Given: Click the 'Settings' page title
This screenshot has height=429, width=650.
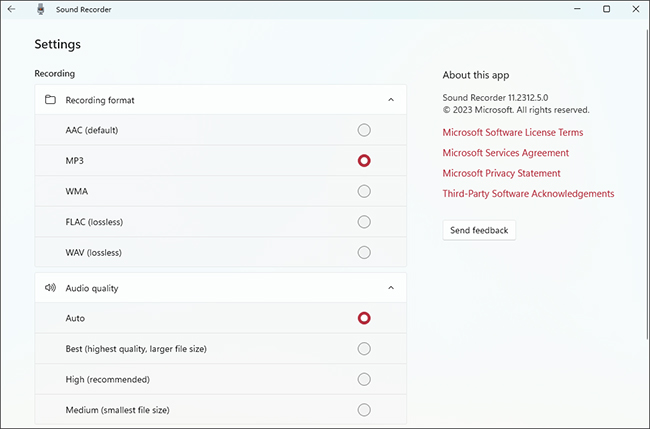Looking at the screenshot, I should 58,44.
